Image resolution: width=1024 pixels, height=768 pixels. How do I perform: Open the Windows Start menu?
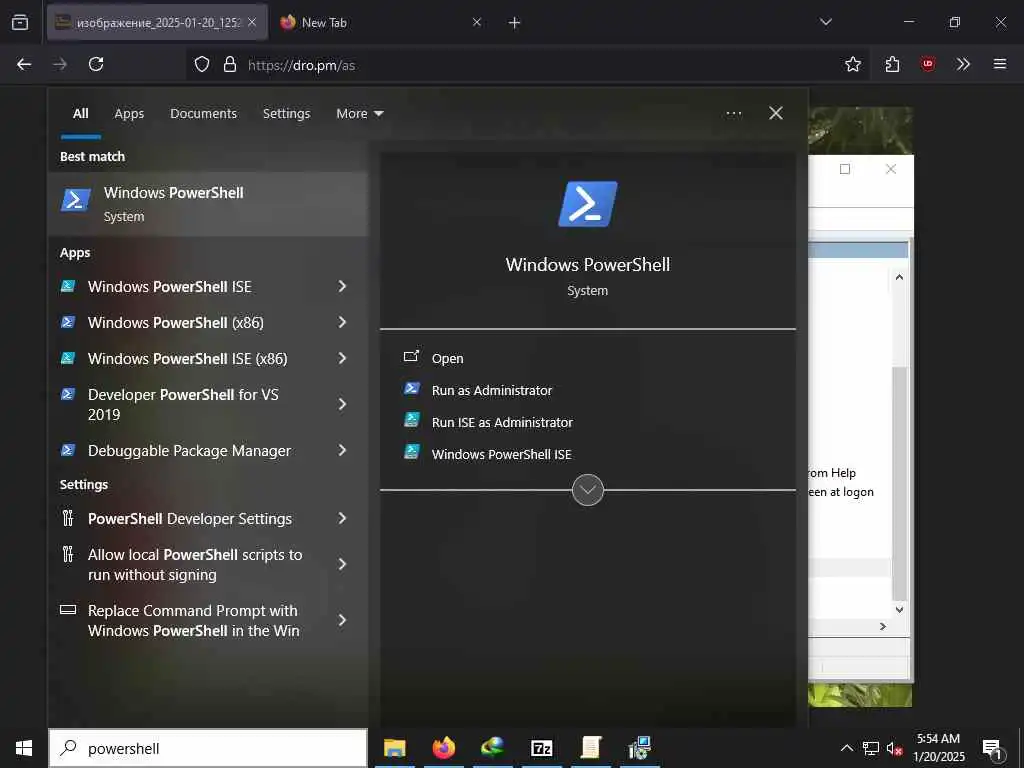(24, 748)
